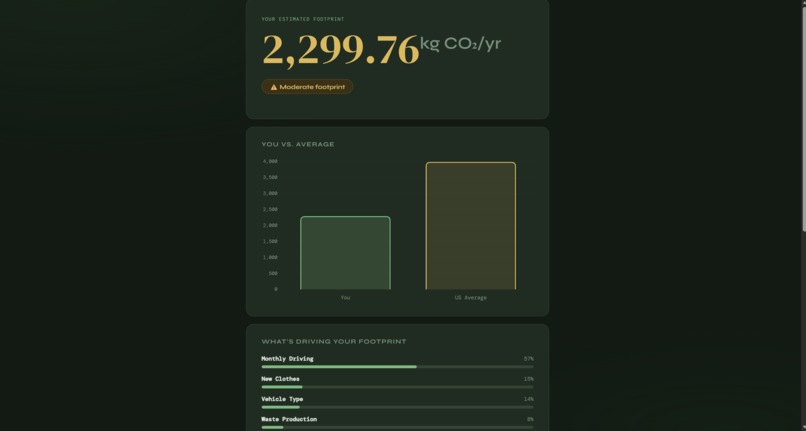Image resolution: width=806 pixels, height=431 pixels.
Task: Click the 57% value for Monthly Driving
Action: [x=528, y=358]
